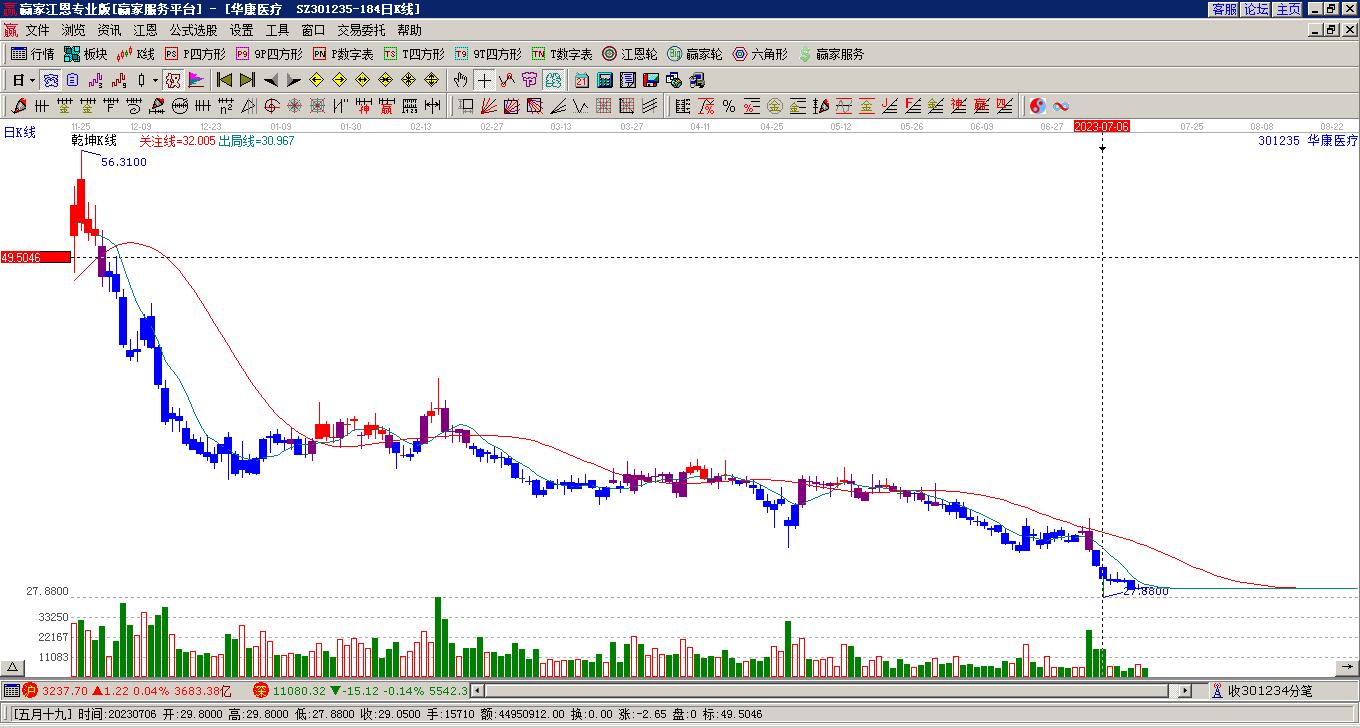Click the 关注线=32.005 label
The image size is (1360, 728).
[x=177, y=141]
